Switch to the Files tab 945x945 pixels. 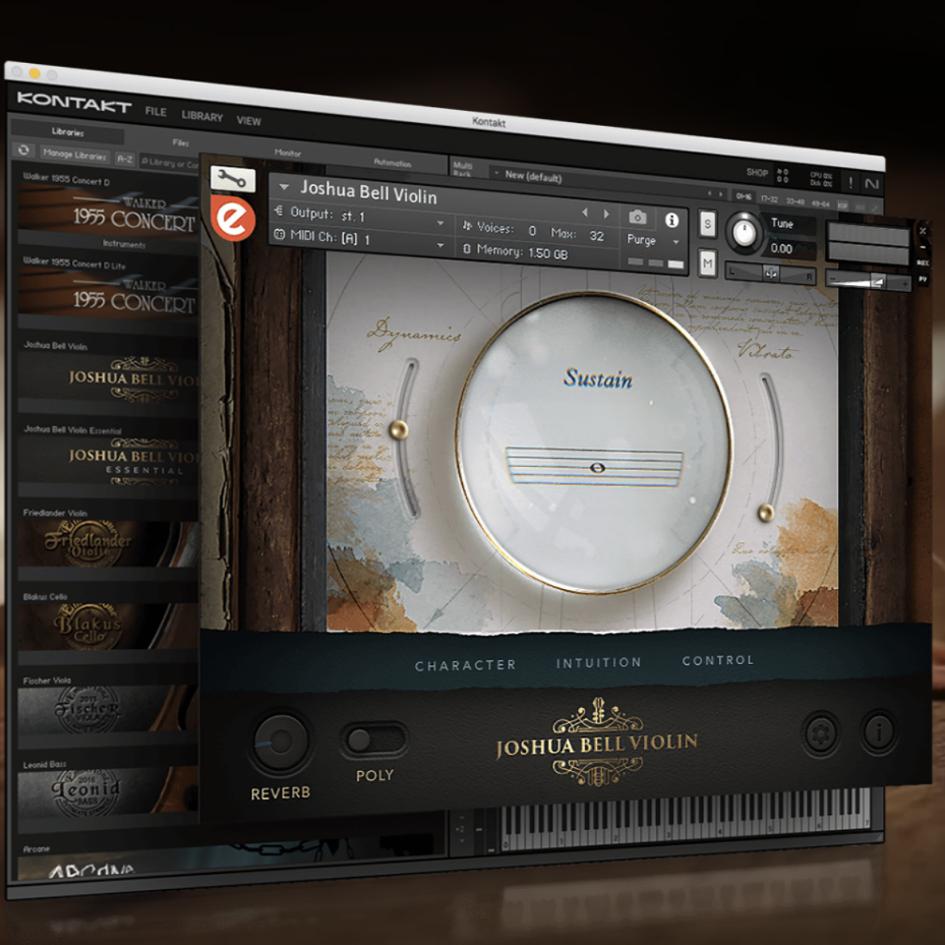point(180,142)
